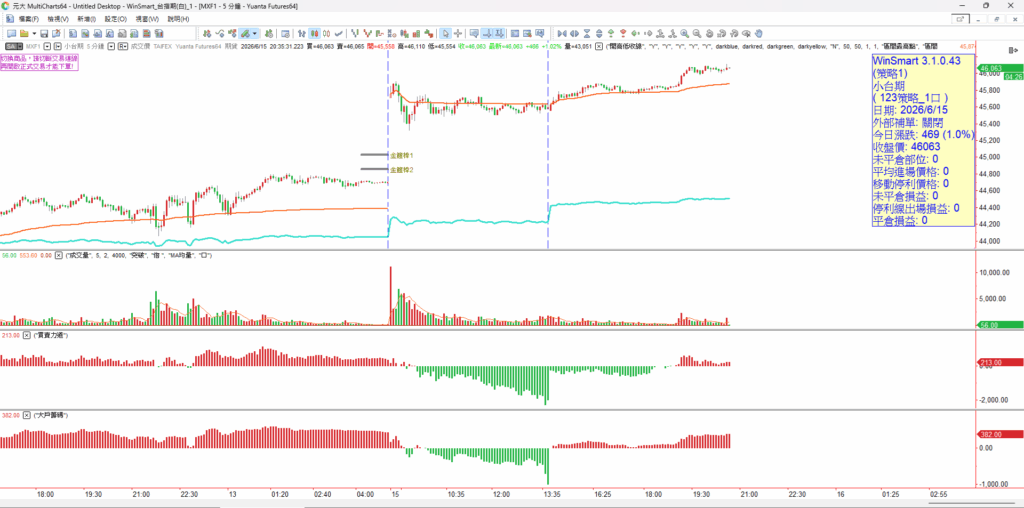Click the open folder toolbar icon
1024x508 pixels.
tap(23, 33)
